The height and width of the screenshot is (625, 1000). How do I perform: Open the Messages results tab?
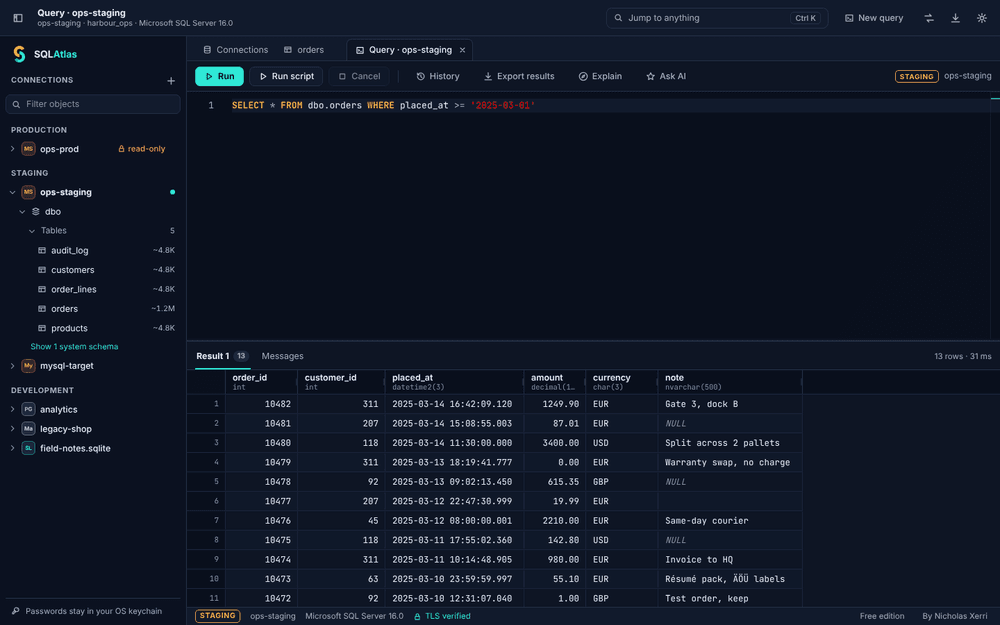click(x=283, y=356)
